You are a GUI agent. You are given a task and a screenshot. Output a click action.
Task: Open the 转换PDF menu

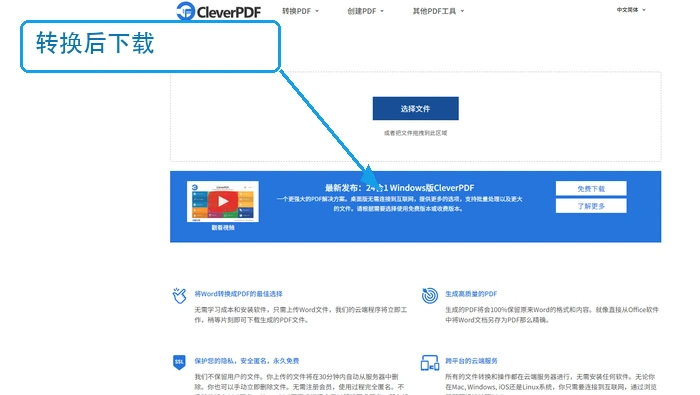[x=300, y=11]
